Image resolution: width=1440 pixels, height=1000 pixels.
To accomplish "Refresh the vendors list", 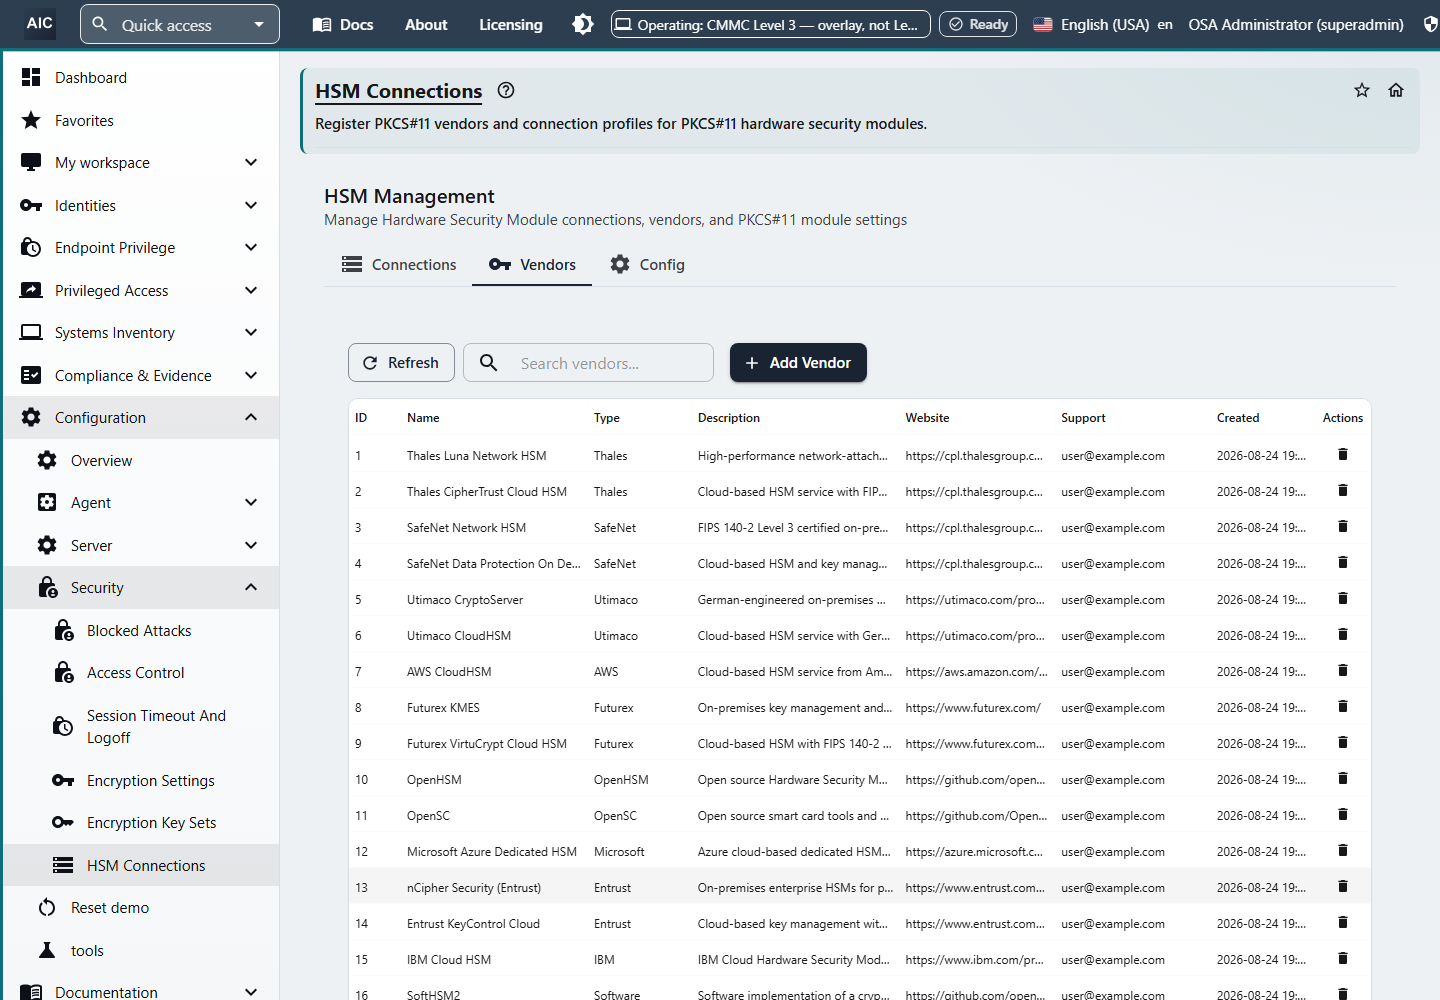I will coord(401,362).
